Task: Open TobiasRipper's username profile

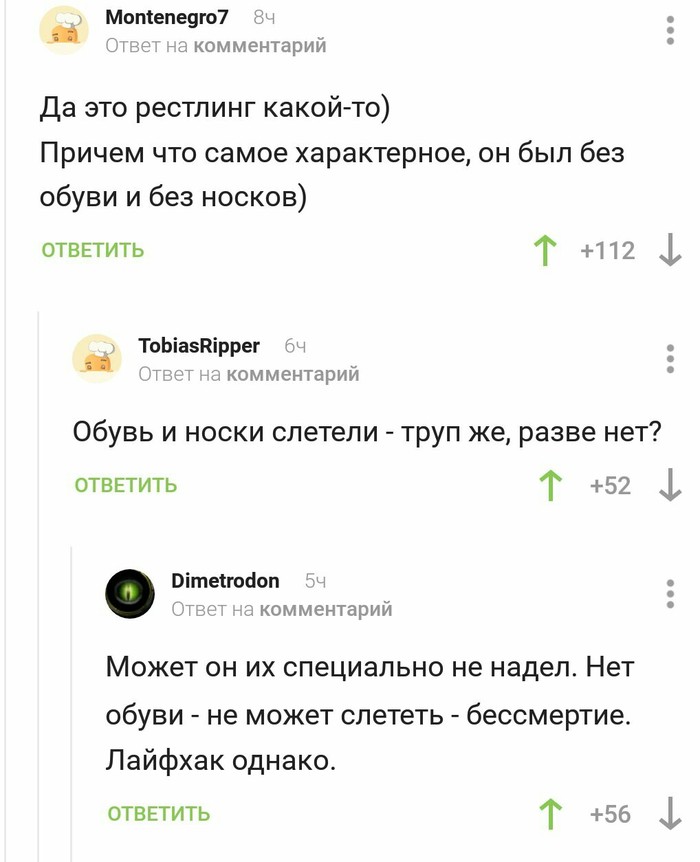Action: (197, 345)
